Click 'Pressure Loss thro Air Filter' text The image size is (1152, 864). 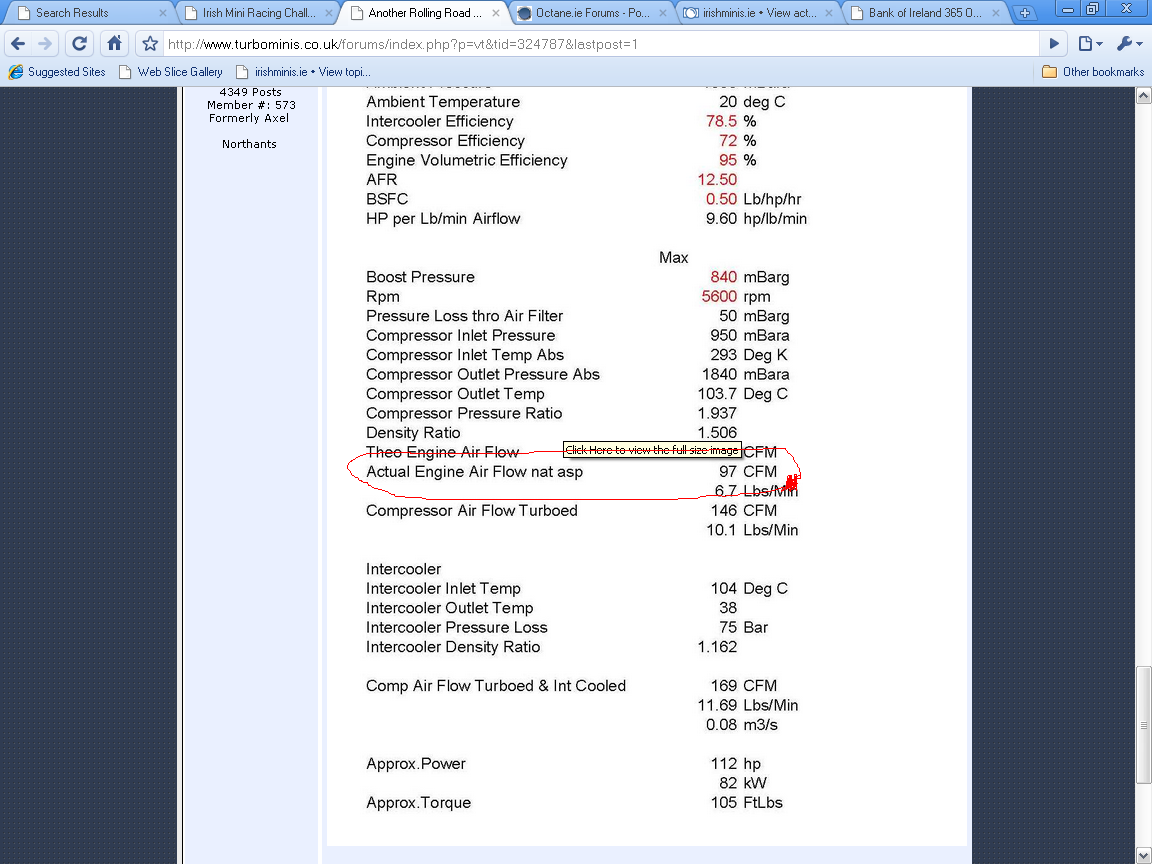coord(464,316)
